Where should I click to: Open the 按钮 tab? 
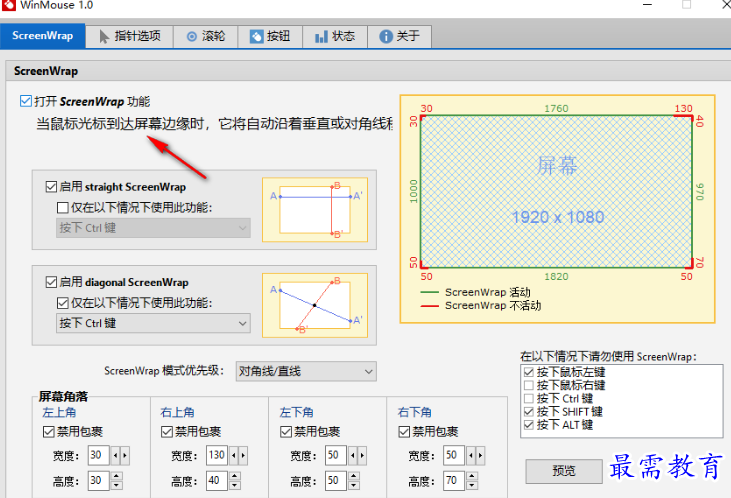point(270,36)
